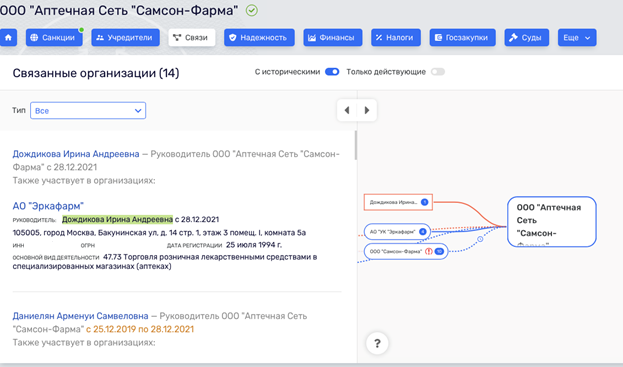Open the Налоги tab
Viewport: 623px width, 367px height.
(396, 38)
